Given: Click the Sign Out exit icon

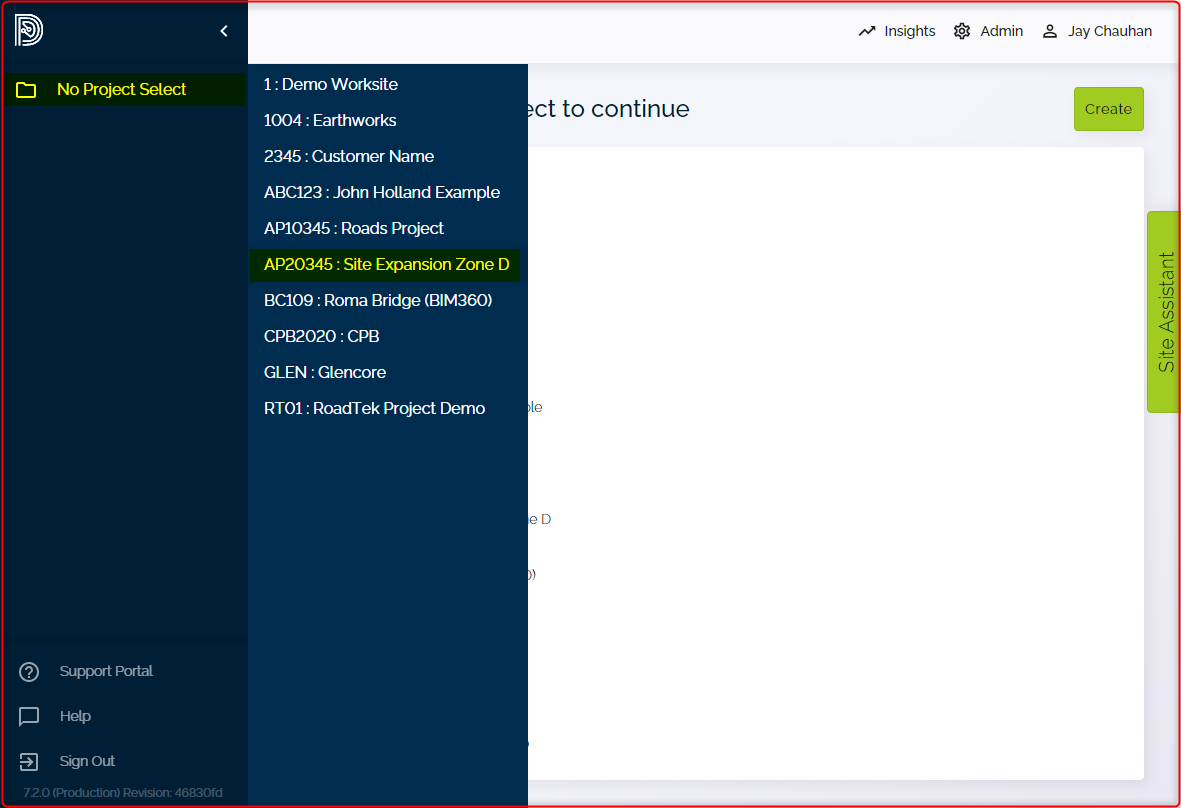Looking at the screenshot, I should 29,762.
